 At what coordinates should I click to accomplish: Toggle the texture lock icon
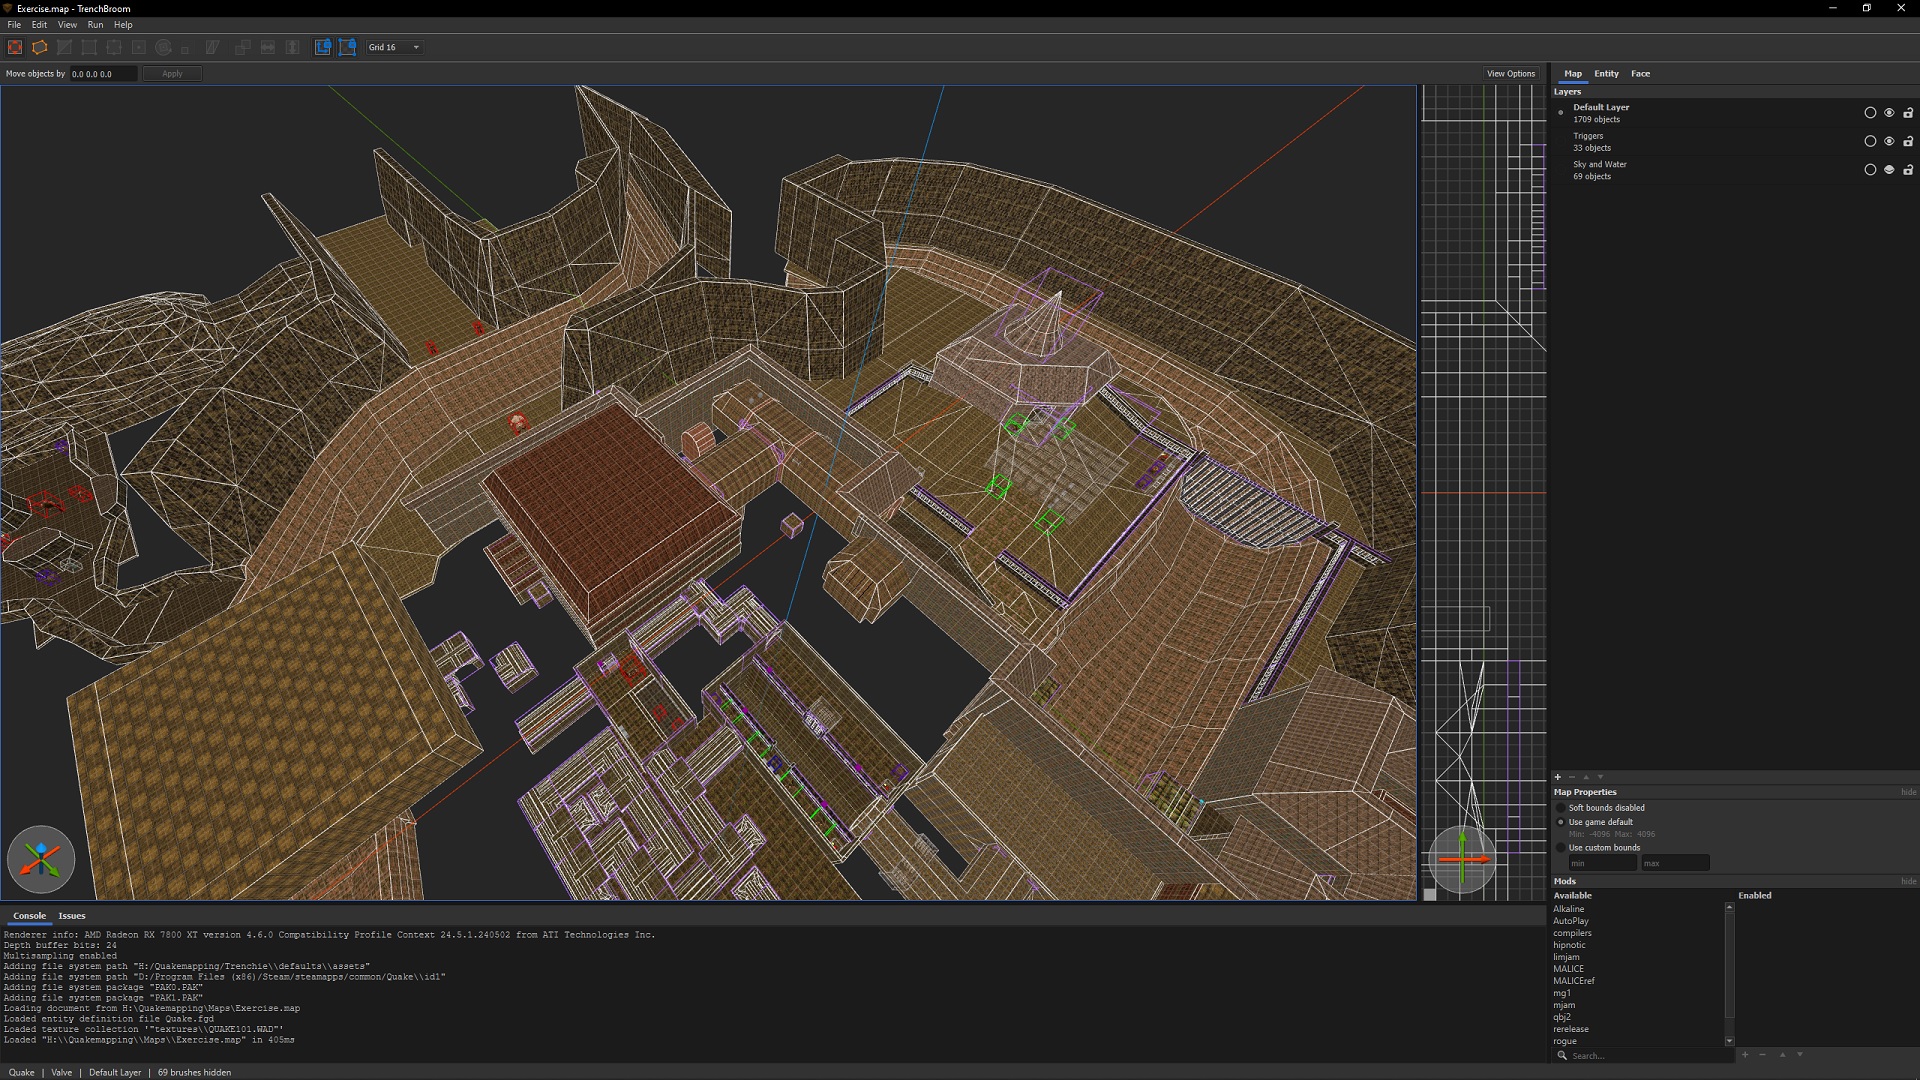click(323, 47)
